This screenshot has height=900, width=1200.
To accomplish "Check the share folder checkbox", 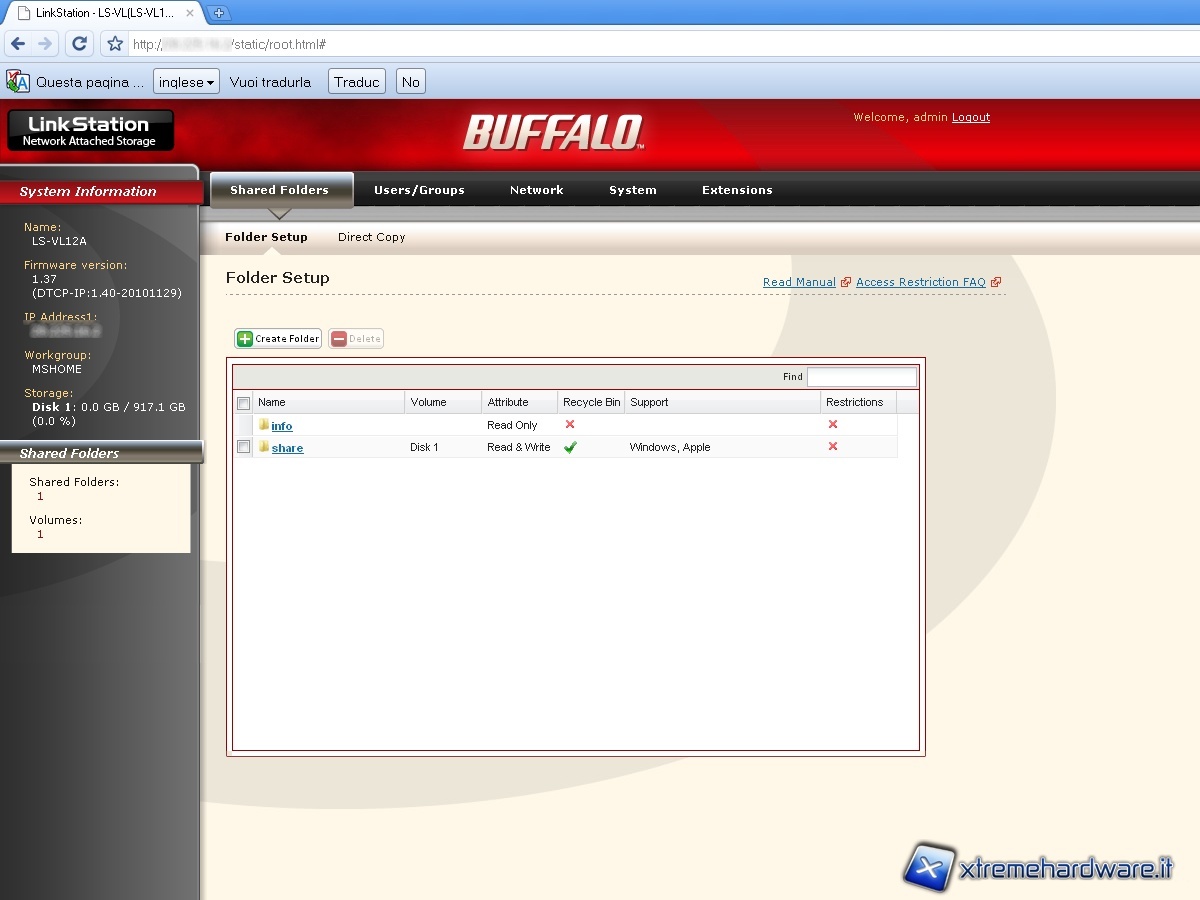I will 243,447.
